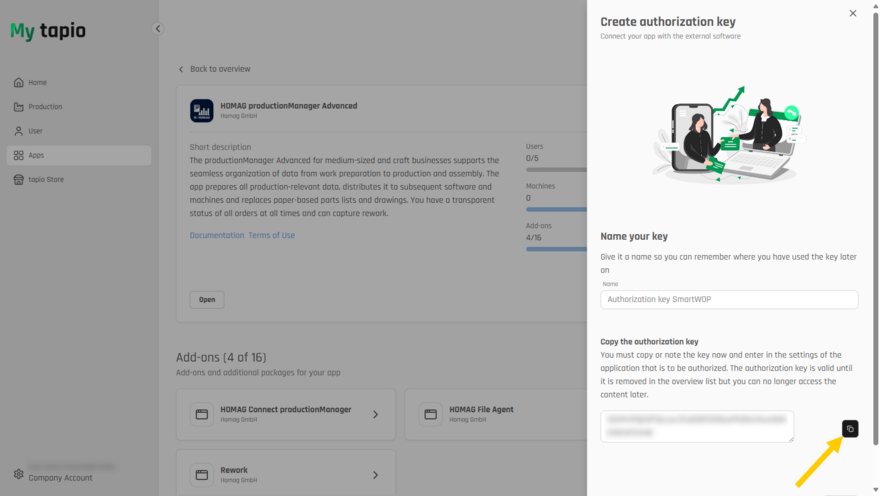Open Company Account settings gear icon

click(19, 474)
